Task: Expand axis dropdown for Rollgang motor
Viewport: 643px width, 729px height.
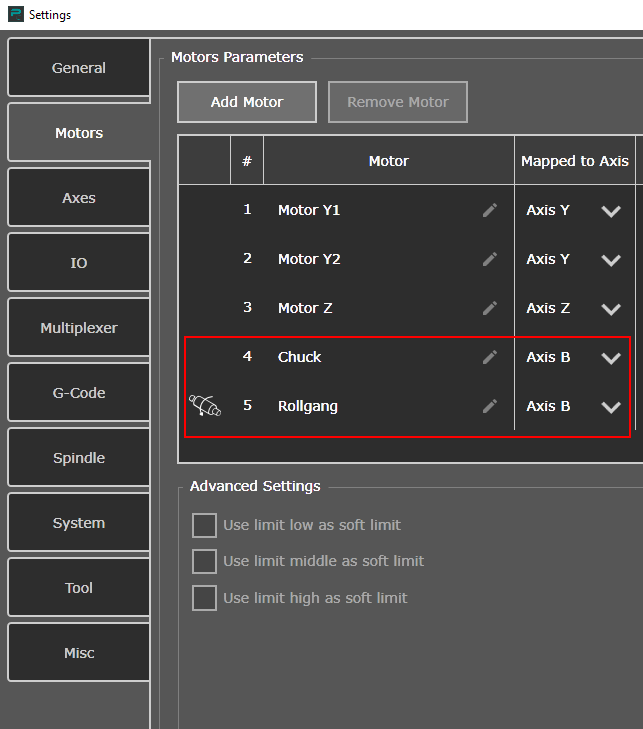Action: (x=610, y=407)
